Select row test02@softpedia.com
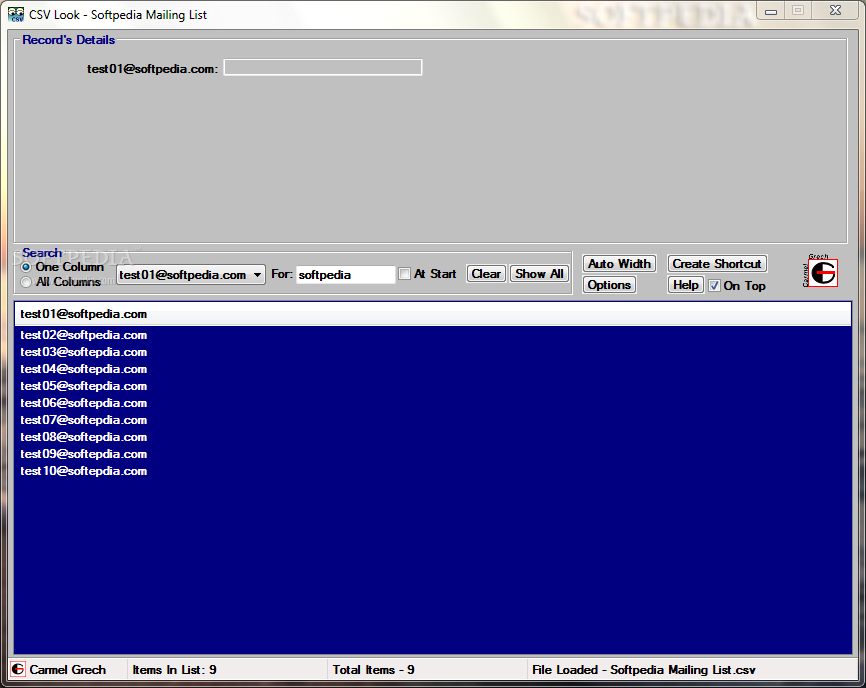Image resolution: width=866 pixels, height=688 pixels. point(432,335)
